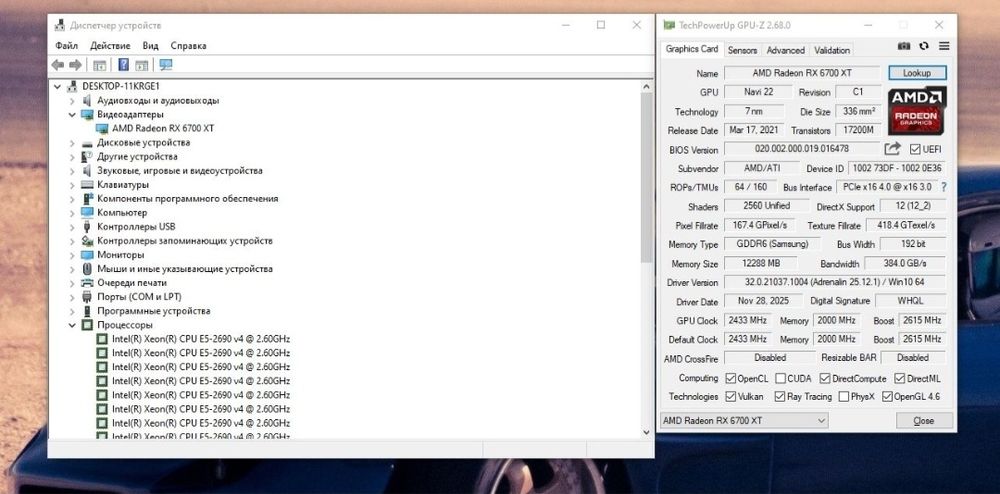The width and height of the screenshot is (1000, 494).
Task: Click the Мониторы category icon
Action: [x=87, y=255]
